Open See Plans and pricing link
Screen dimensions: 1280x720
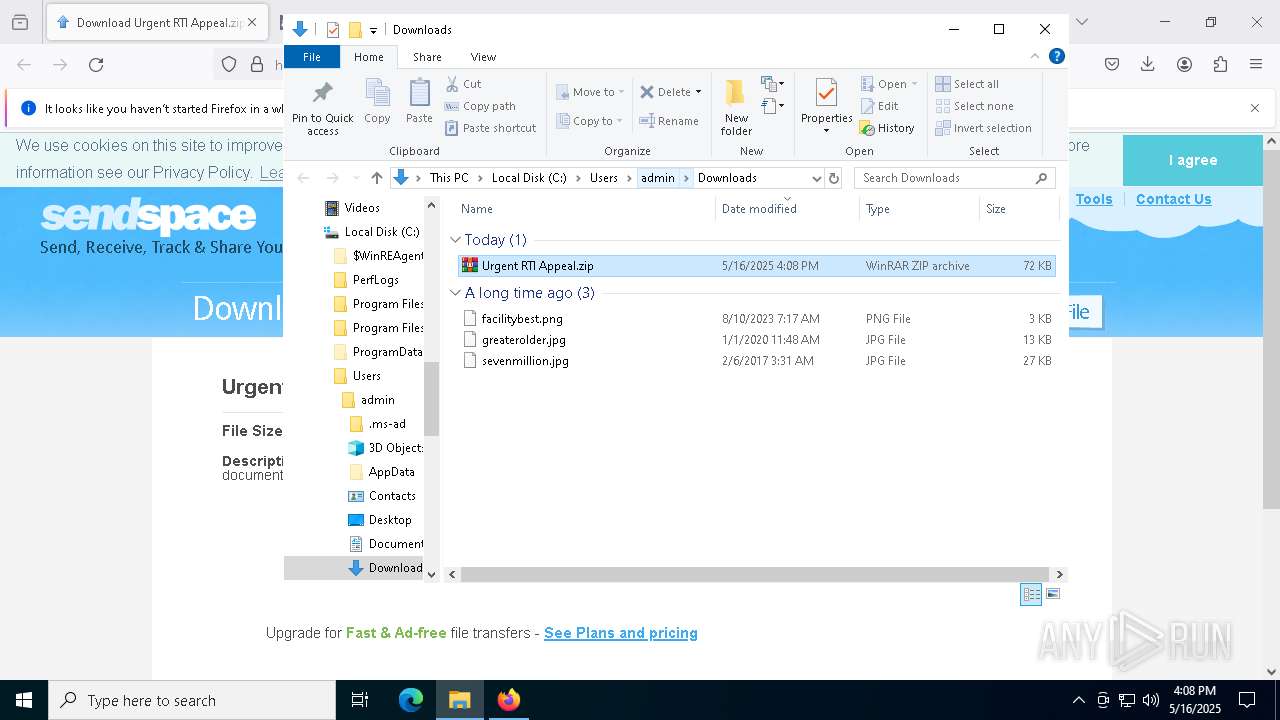click(621, 633)
